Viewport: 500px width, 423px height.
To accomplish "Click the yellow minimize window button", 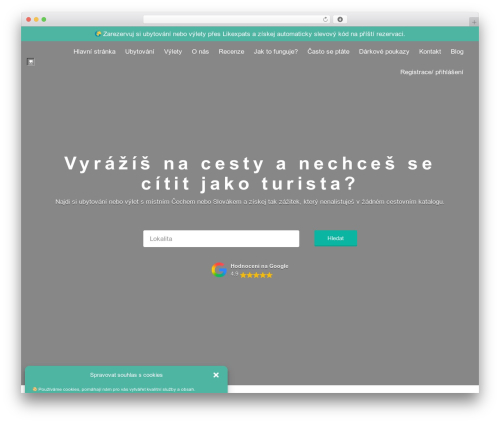I will [36, 20].
